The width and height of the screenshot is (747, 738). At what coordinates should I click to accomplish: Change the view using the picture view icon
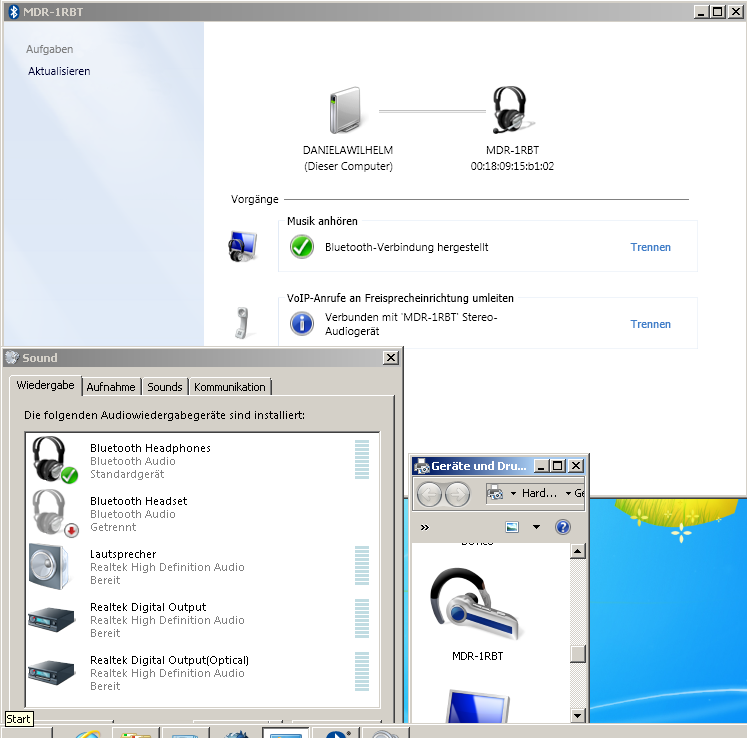(512, 527)
